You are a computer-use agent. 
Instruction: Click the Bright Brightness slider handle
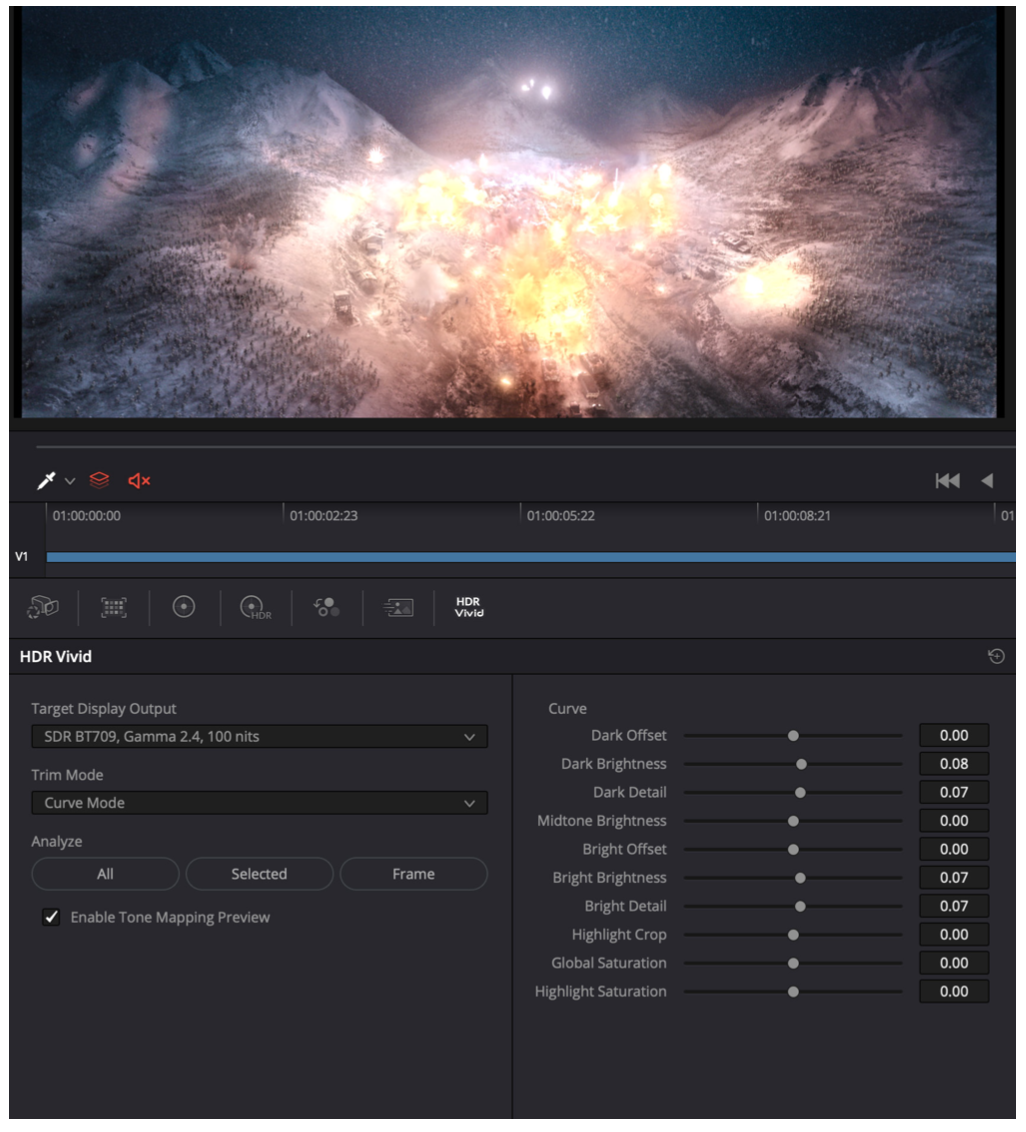coord(800,878)
